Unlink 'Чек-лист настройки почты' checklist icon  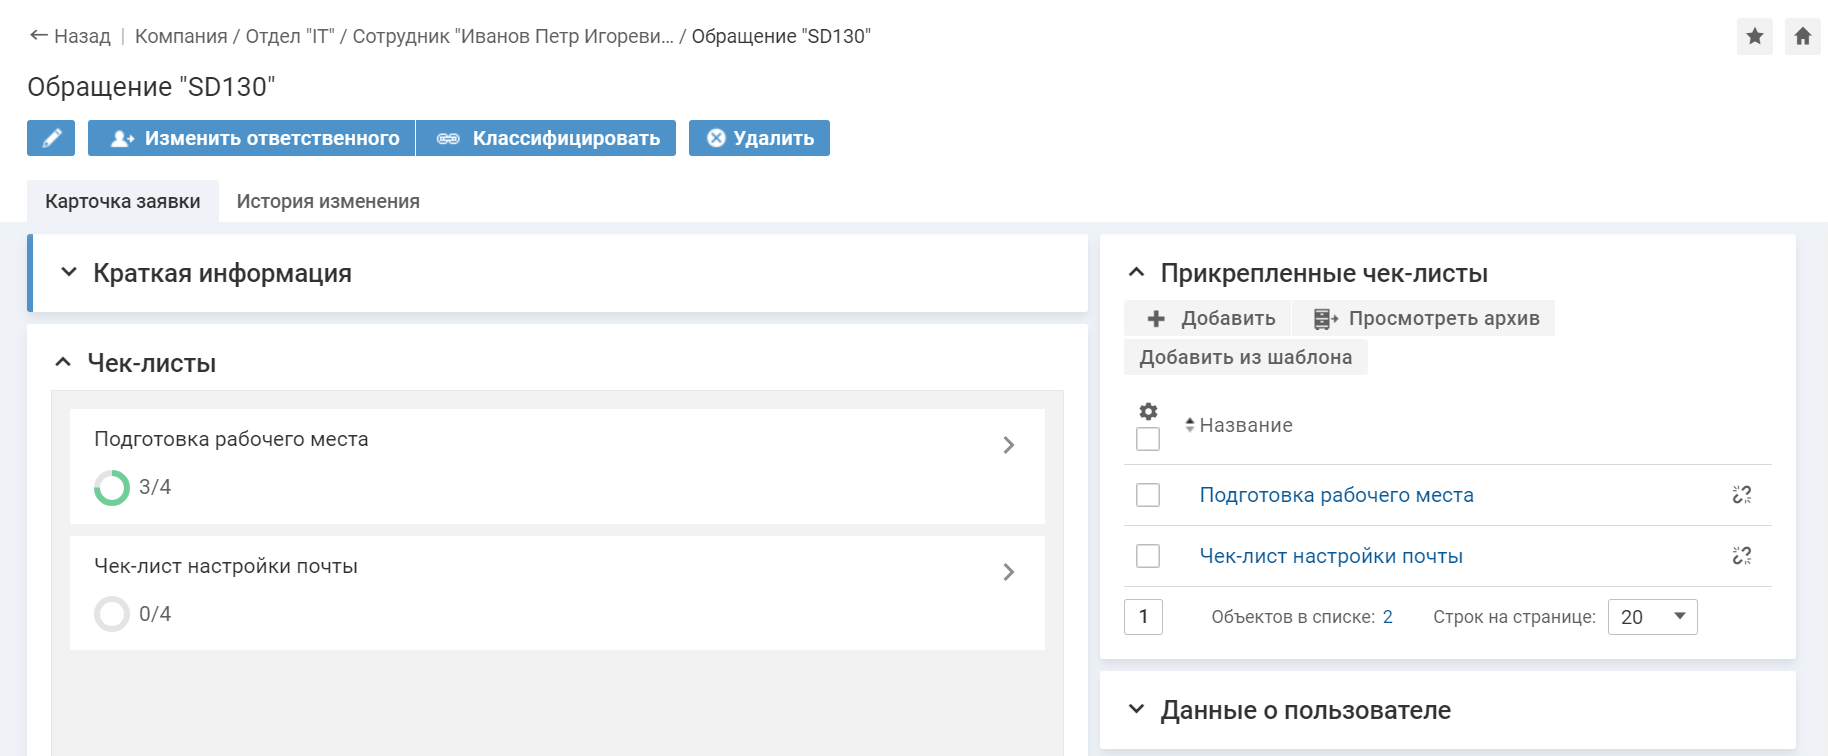1741,556
